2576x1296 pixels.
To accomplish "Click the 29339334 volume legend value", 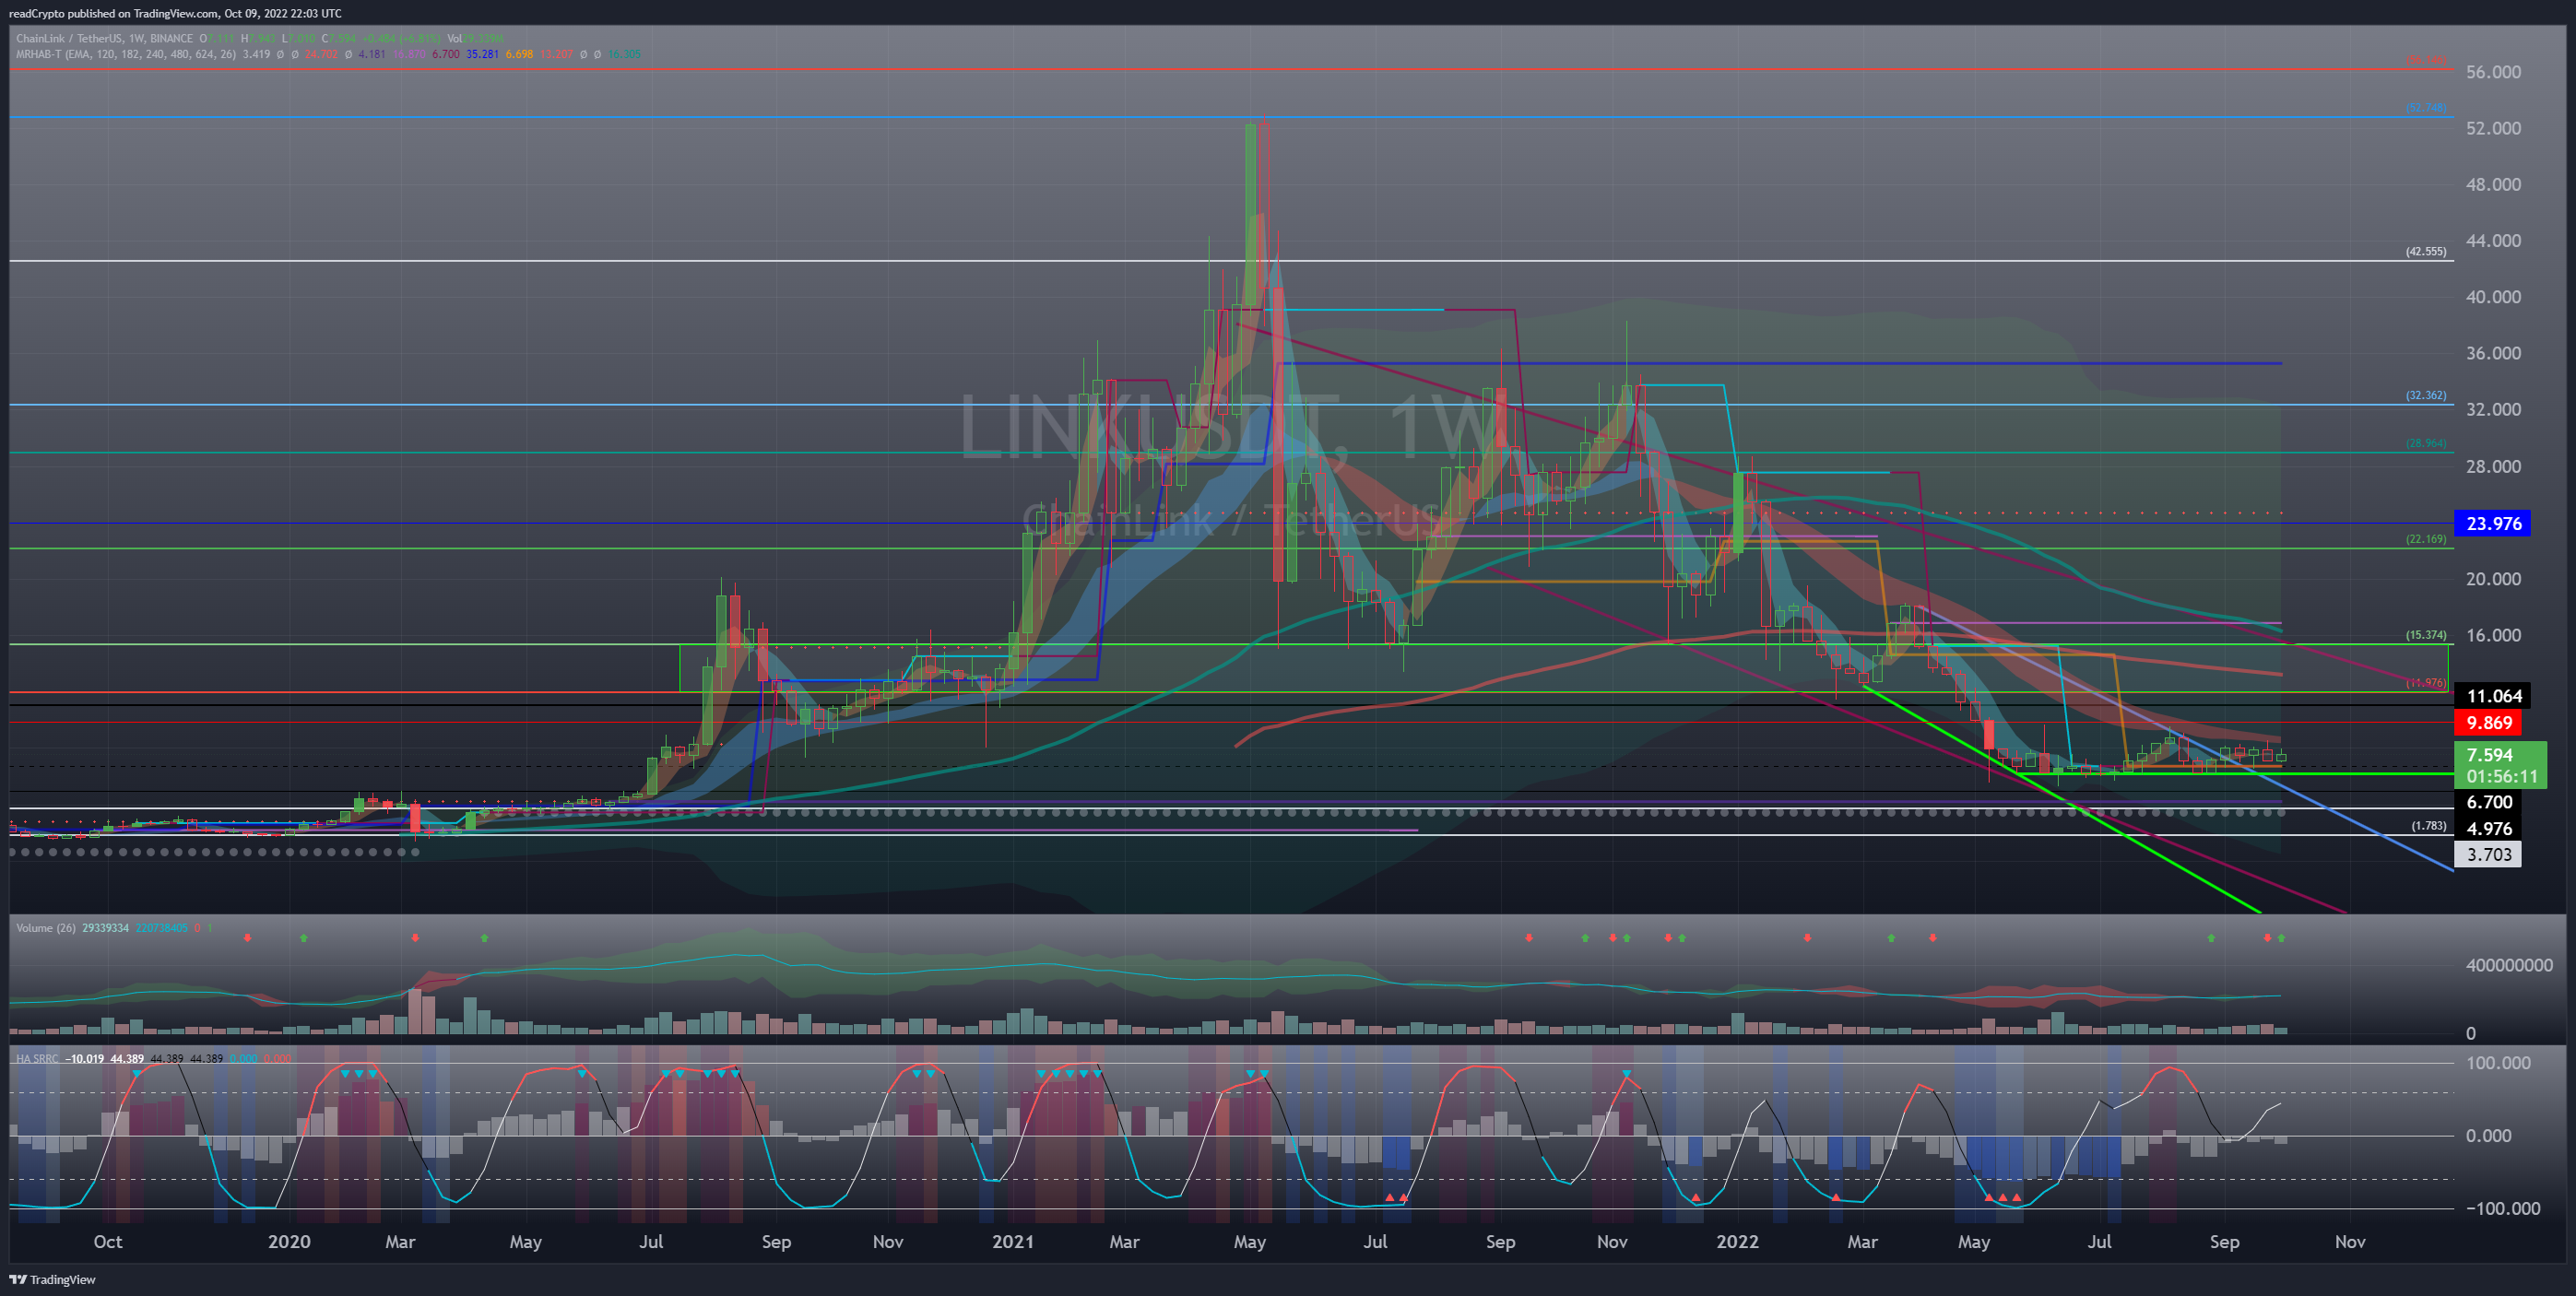I will pos(106,928).
